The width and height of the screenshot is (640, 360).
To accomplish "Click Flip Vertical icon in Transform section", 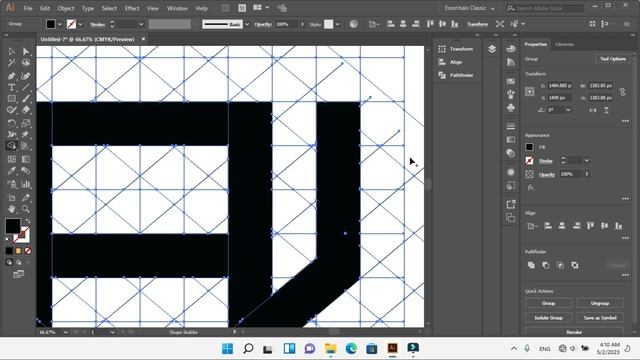I will pyautogui.click(x=606, y=110).
